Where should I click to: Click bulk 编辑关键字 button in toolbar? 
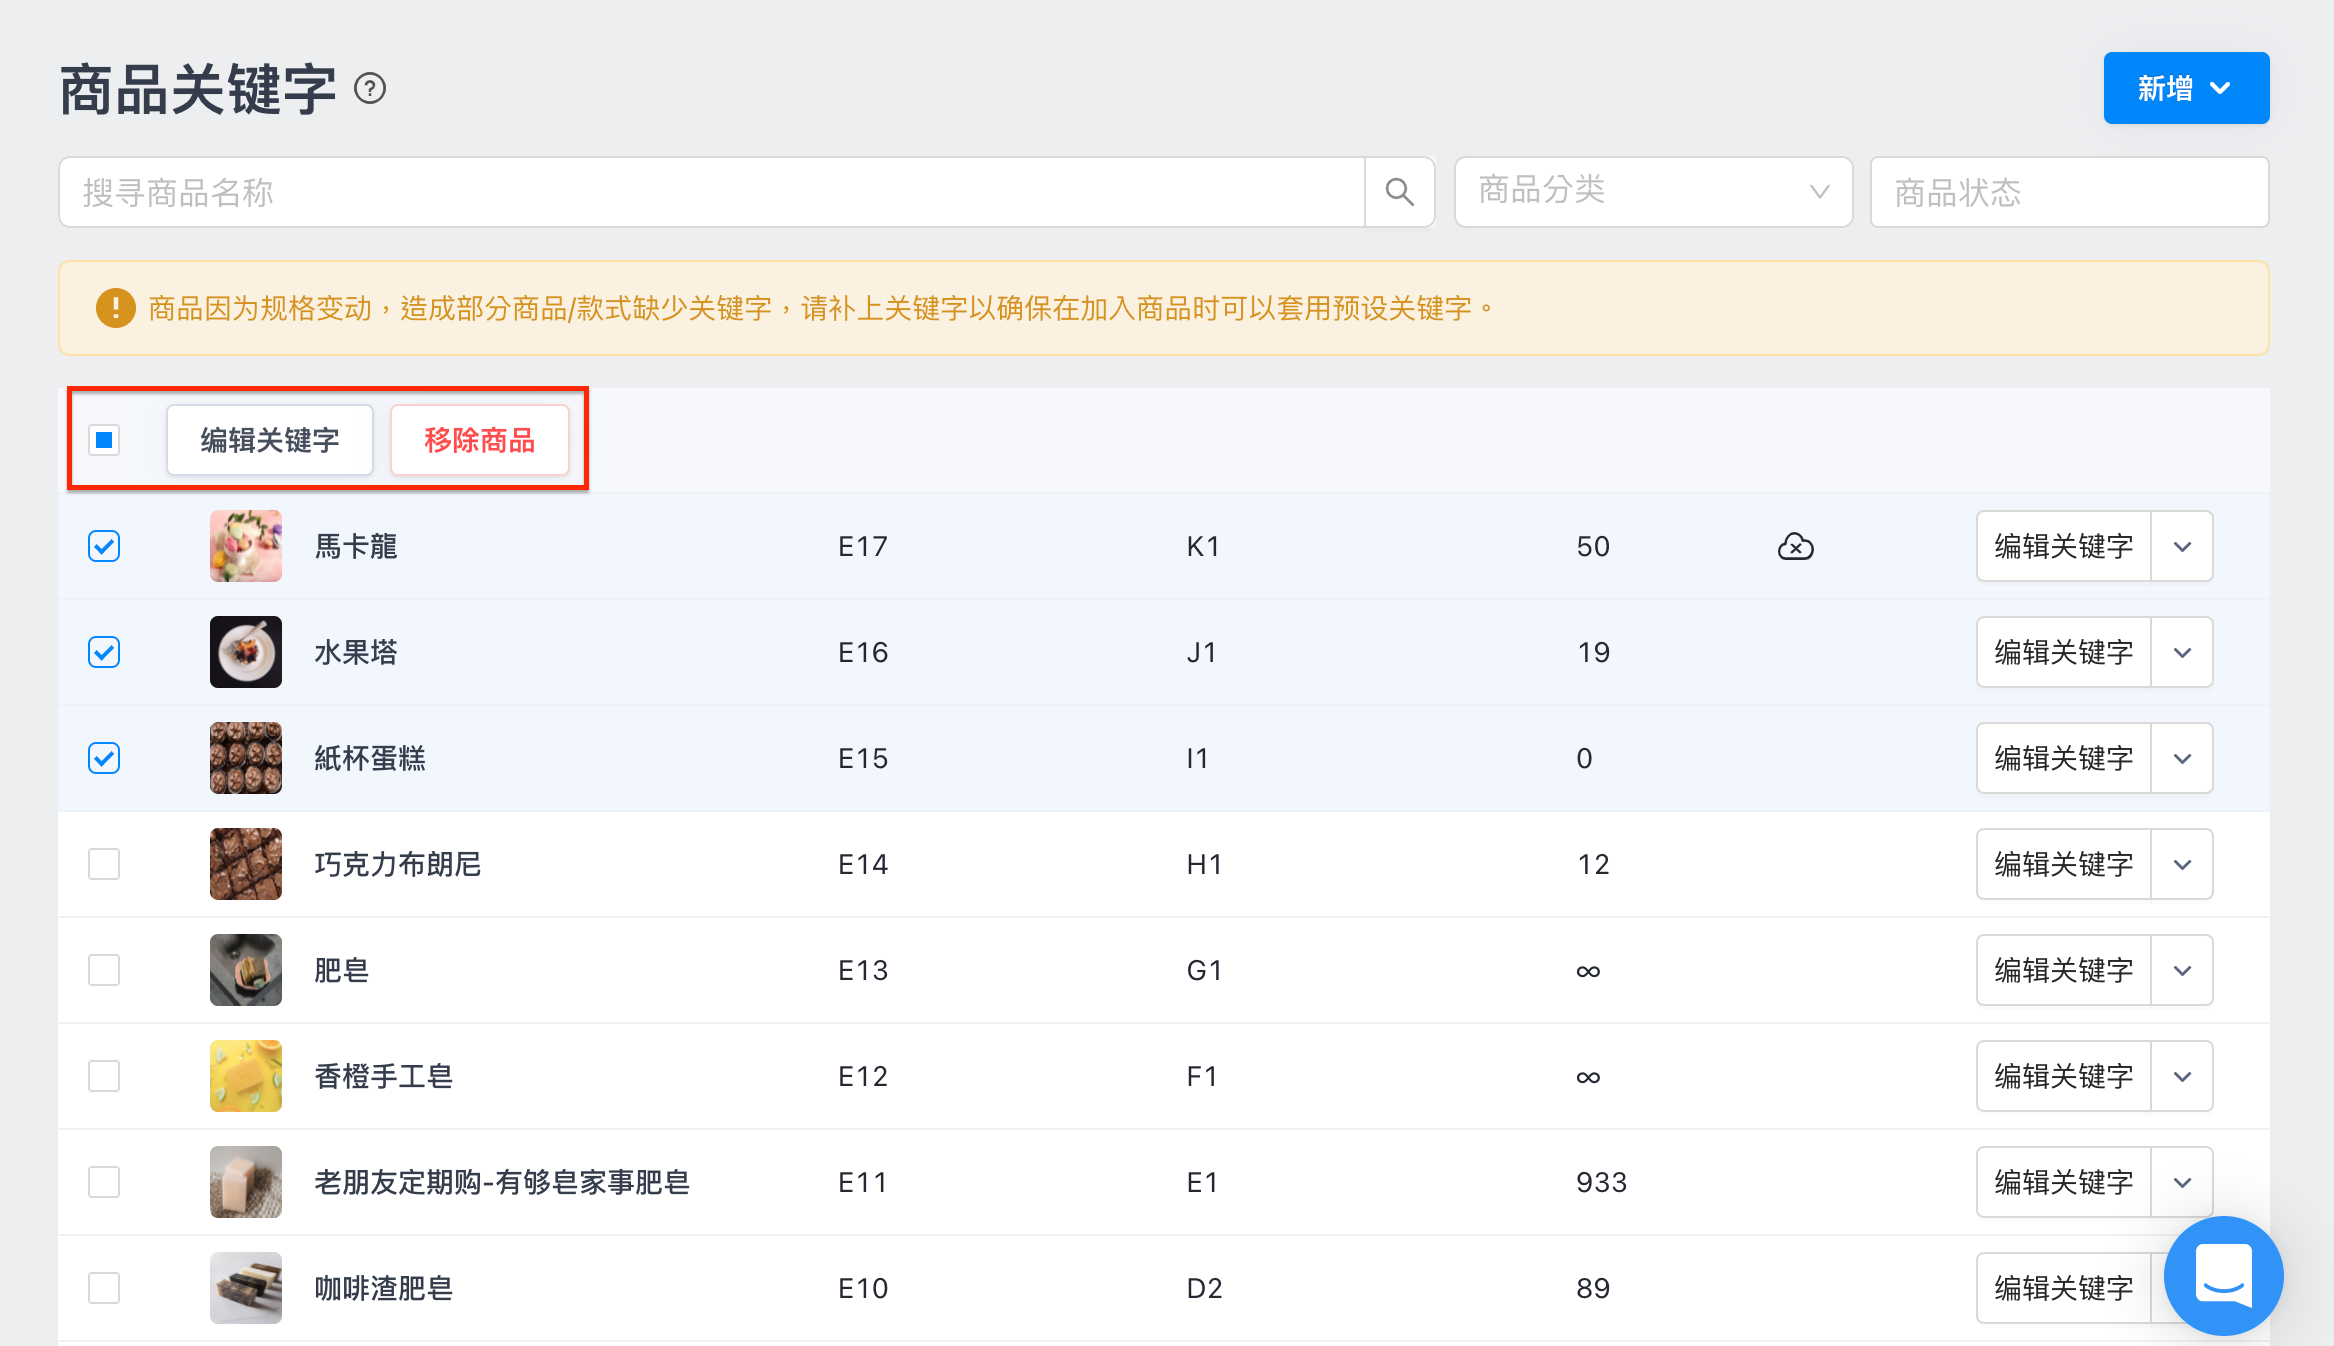tap(270, 440)
